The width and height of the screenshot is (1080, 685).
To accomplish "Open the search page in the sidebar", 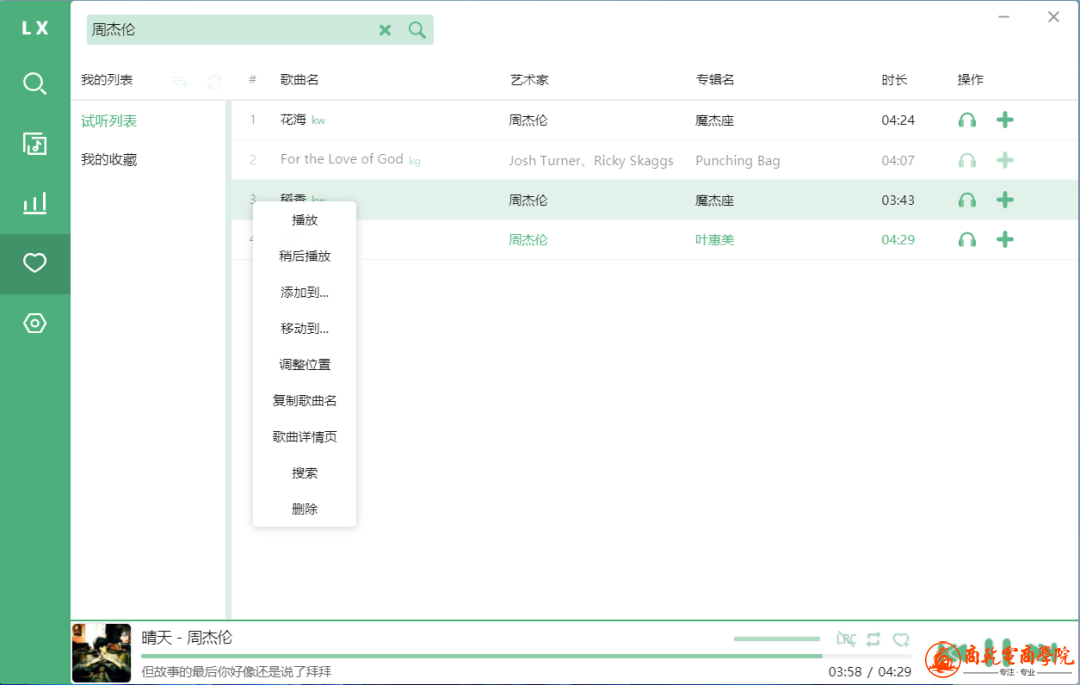I will 35,83.
